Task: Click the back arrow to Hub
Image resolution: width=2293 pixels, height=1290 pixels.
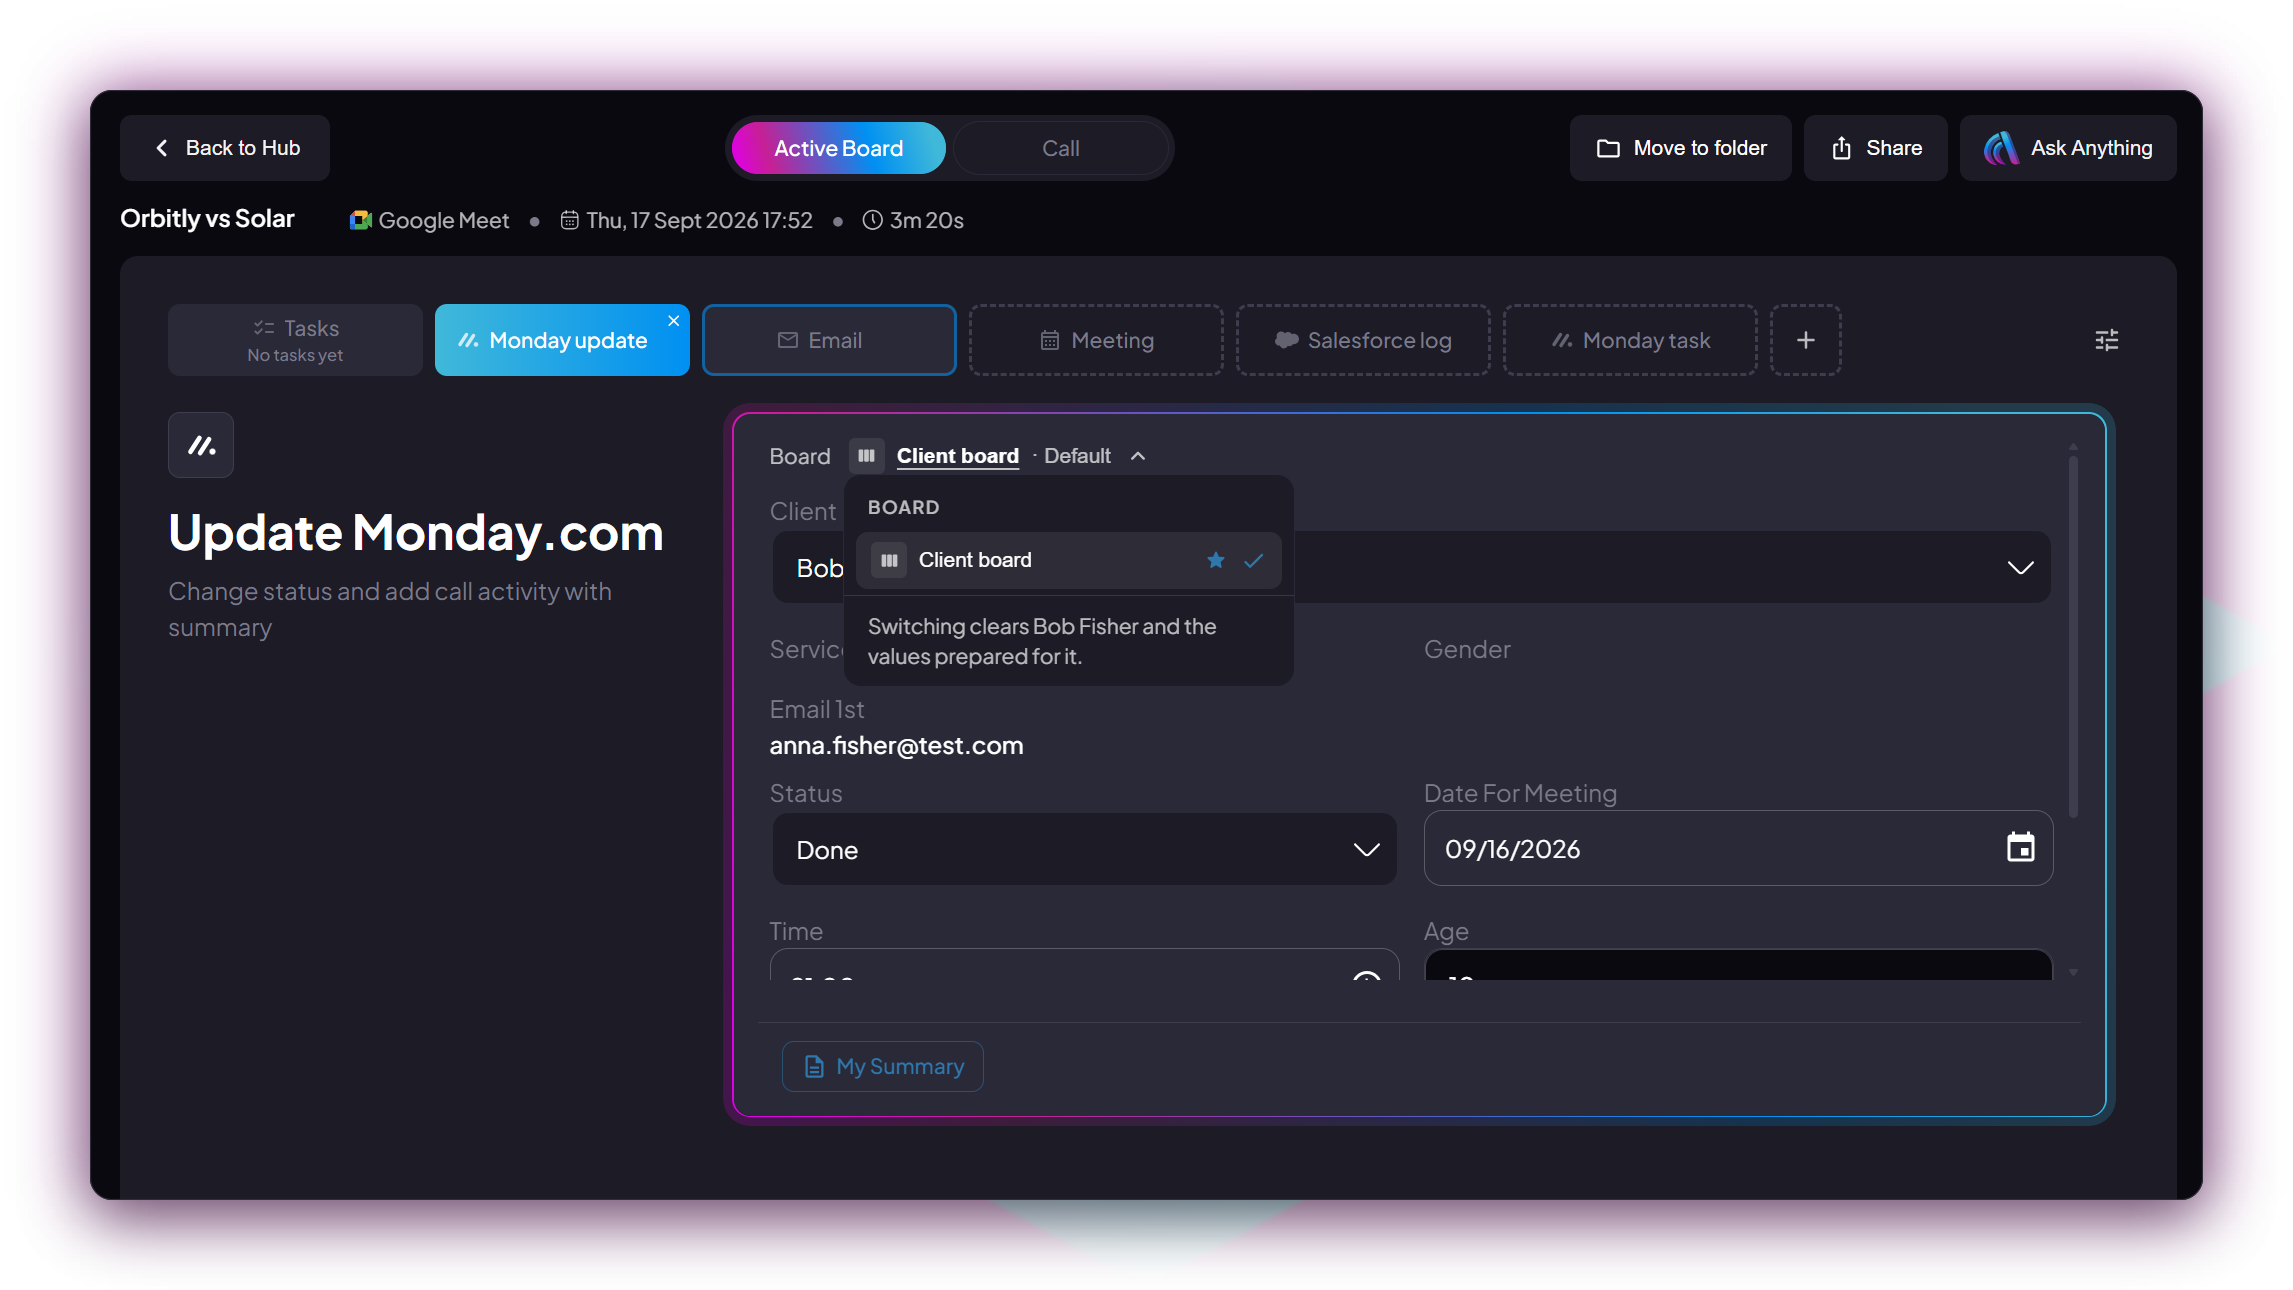Action: coord(162,148)
